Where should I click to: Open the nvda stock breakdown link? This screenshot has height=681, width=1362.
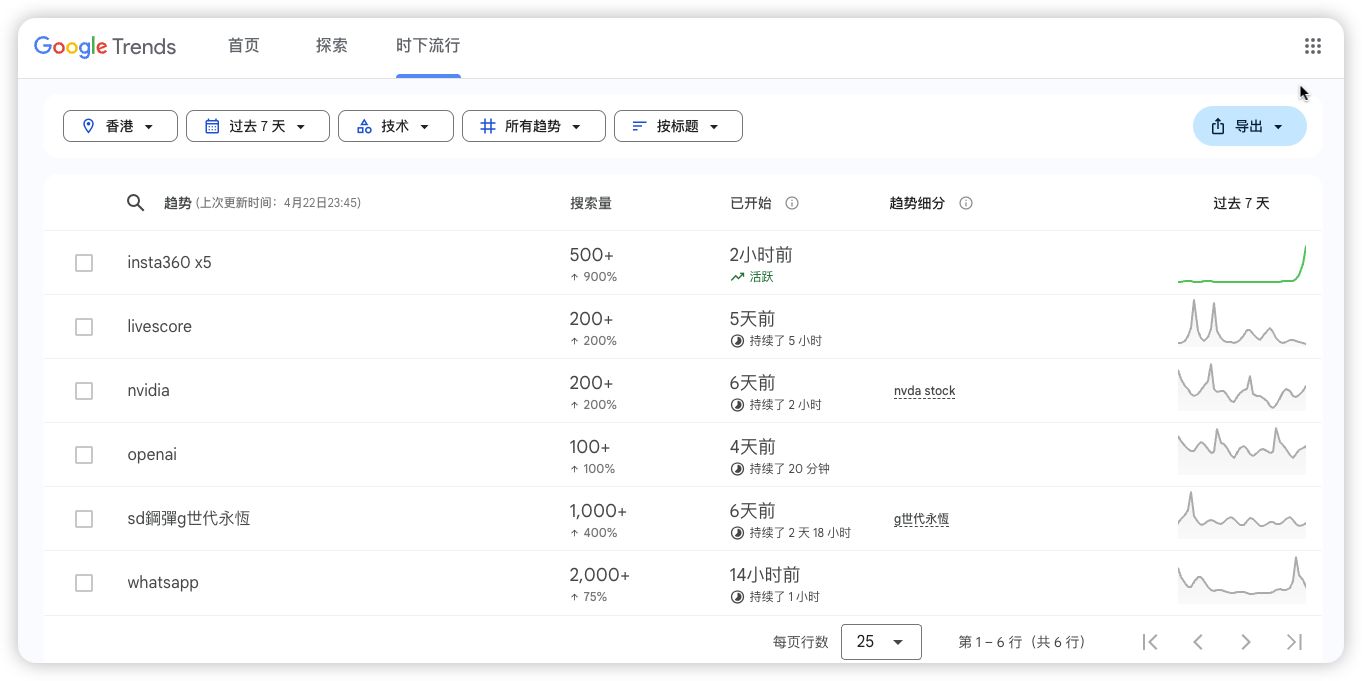coord(924,391)
